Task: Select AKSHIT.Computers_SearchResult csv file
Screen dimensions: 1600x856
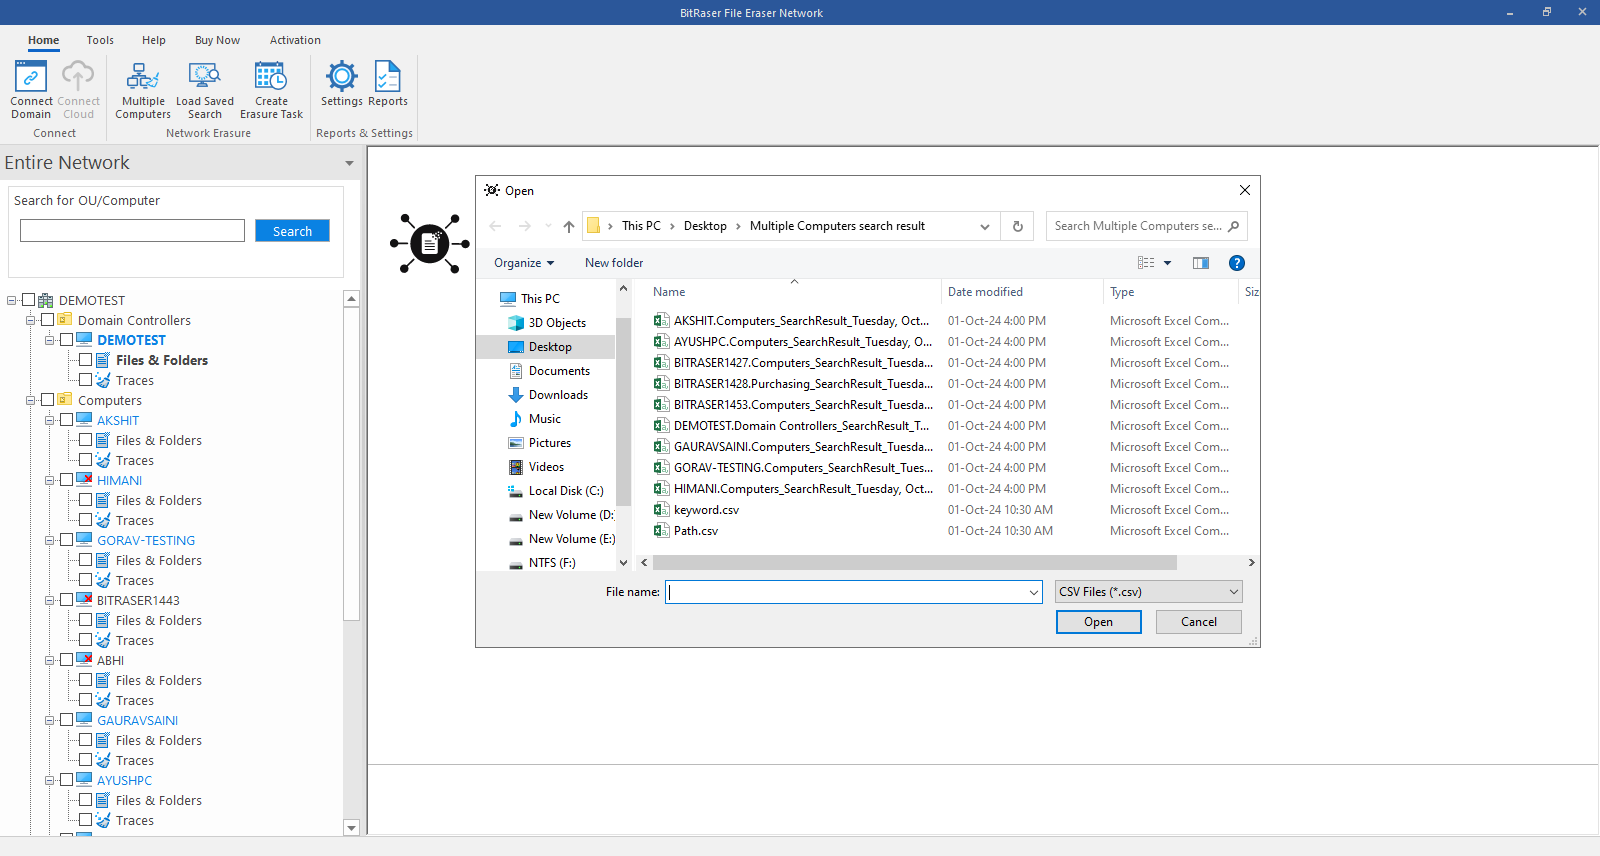Action: click(x=801, y=321)
